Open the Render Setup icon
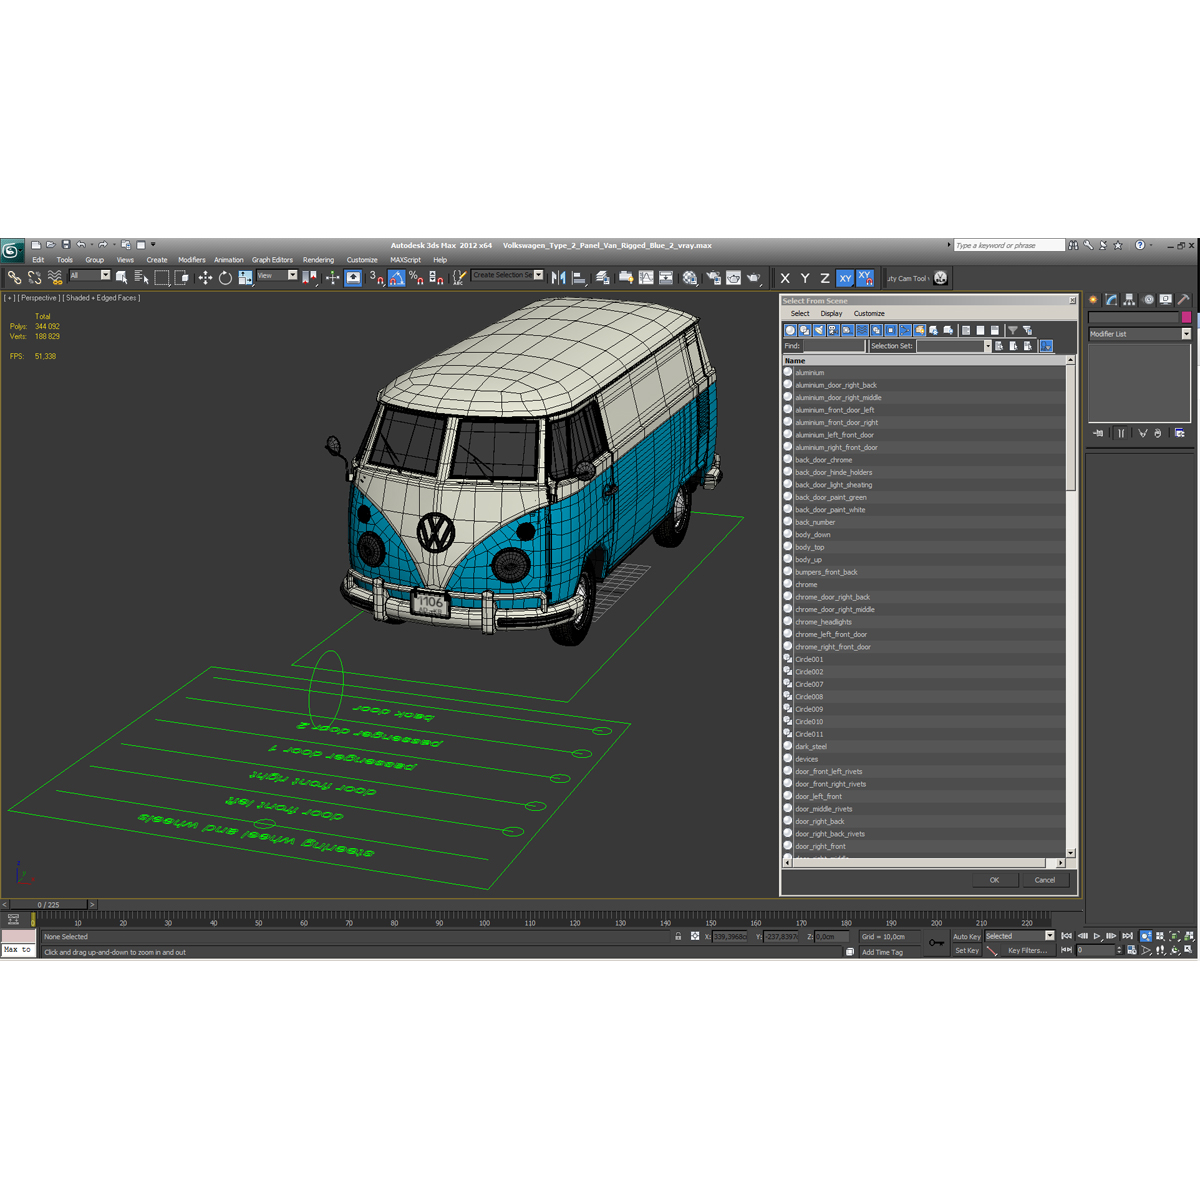 [x=712, y=278]
